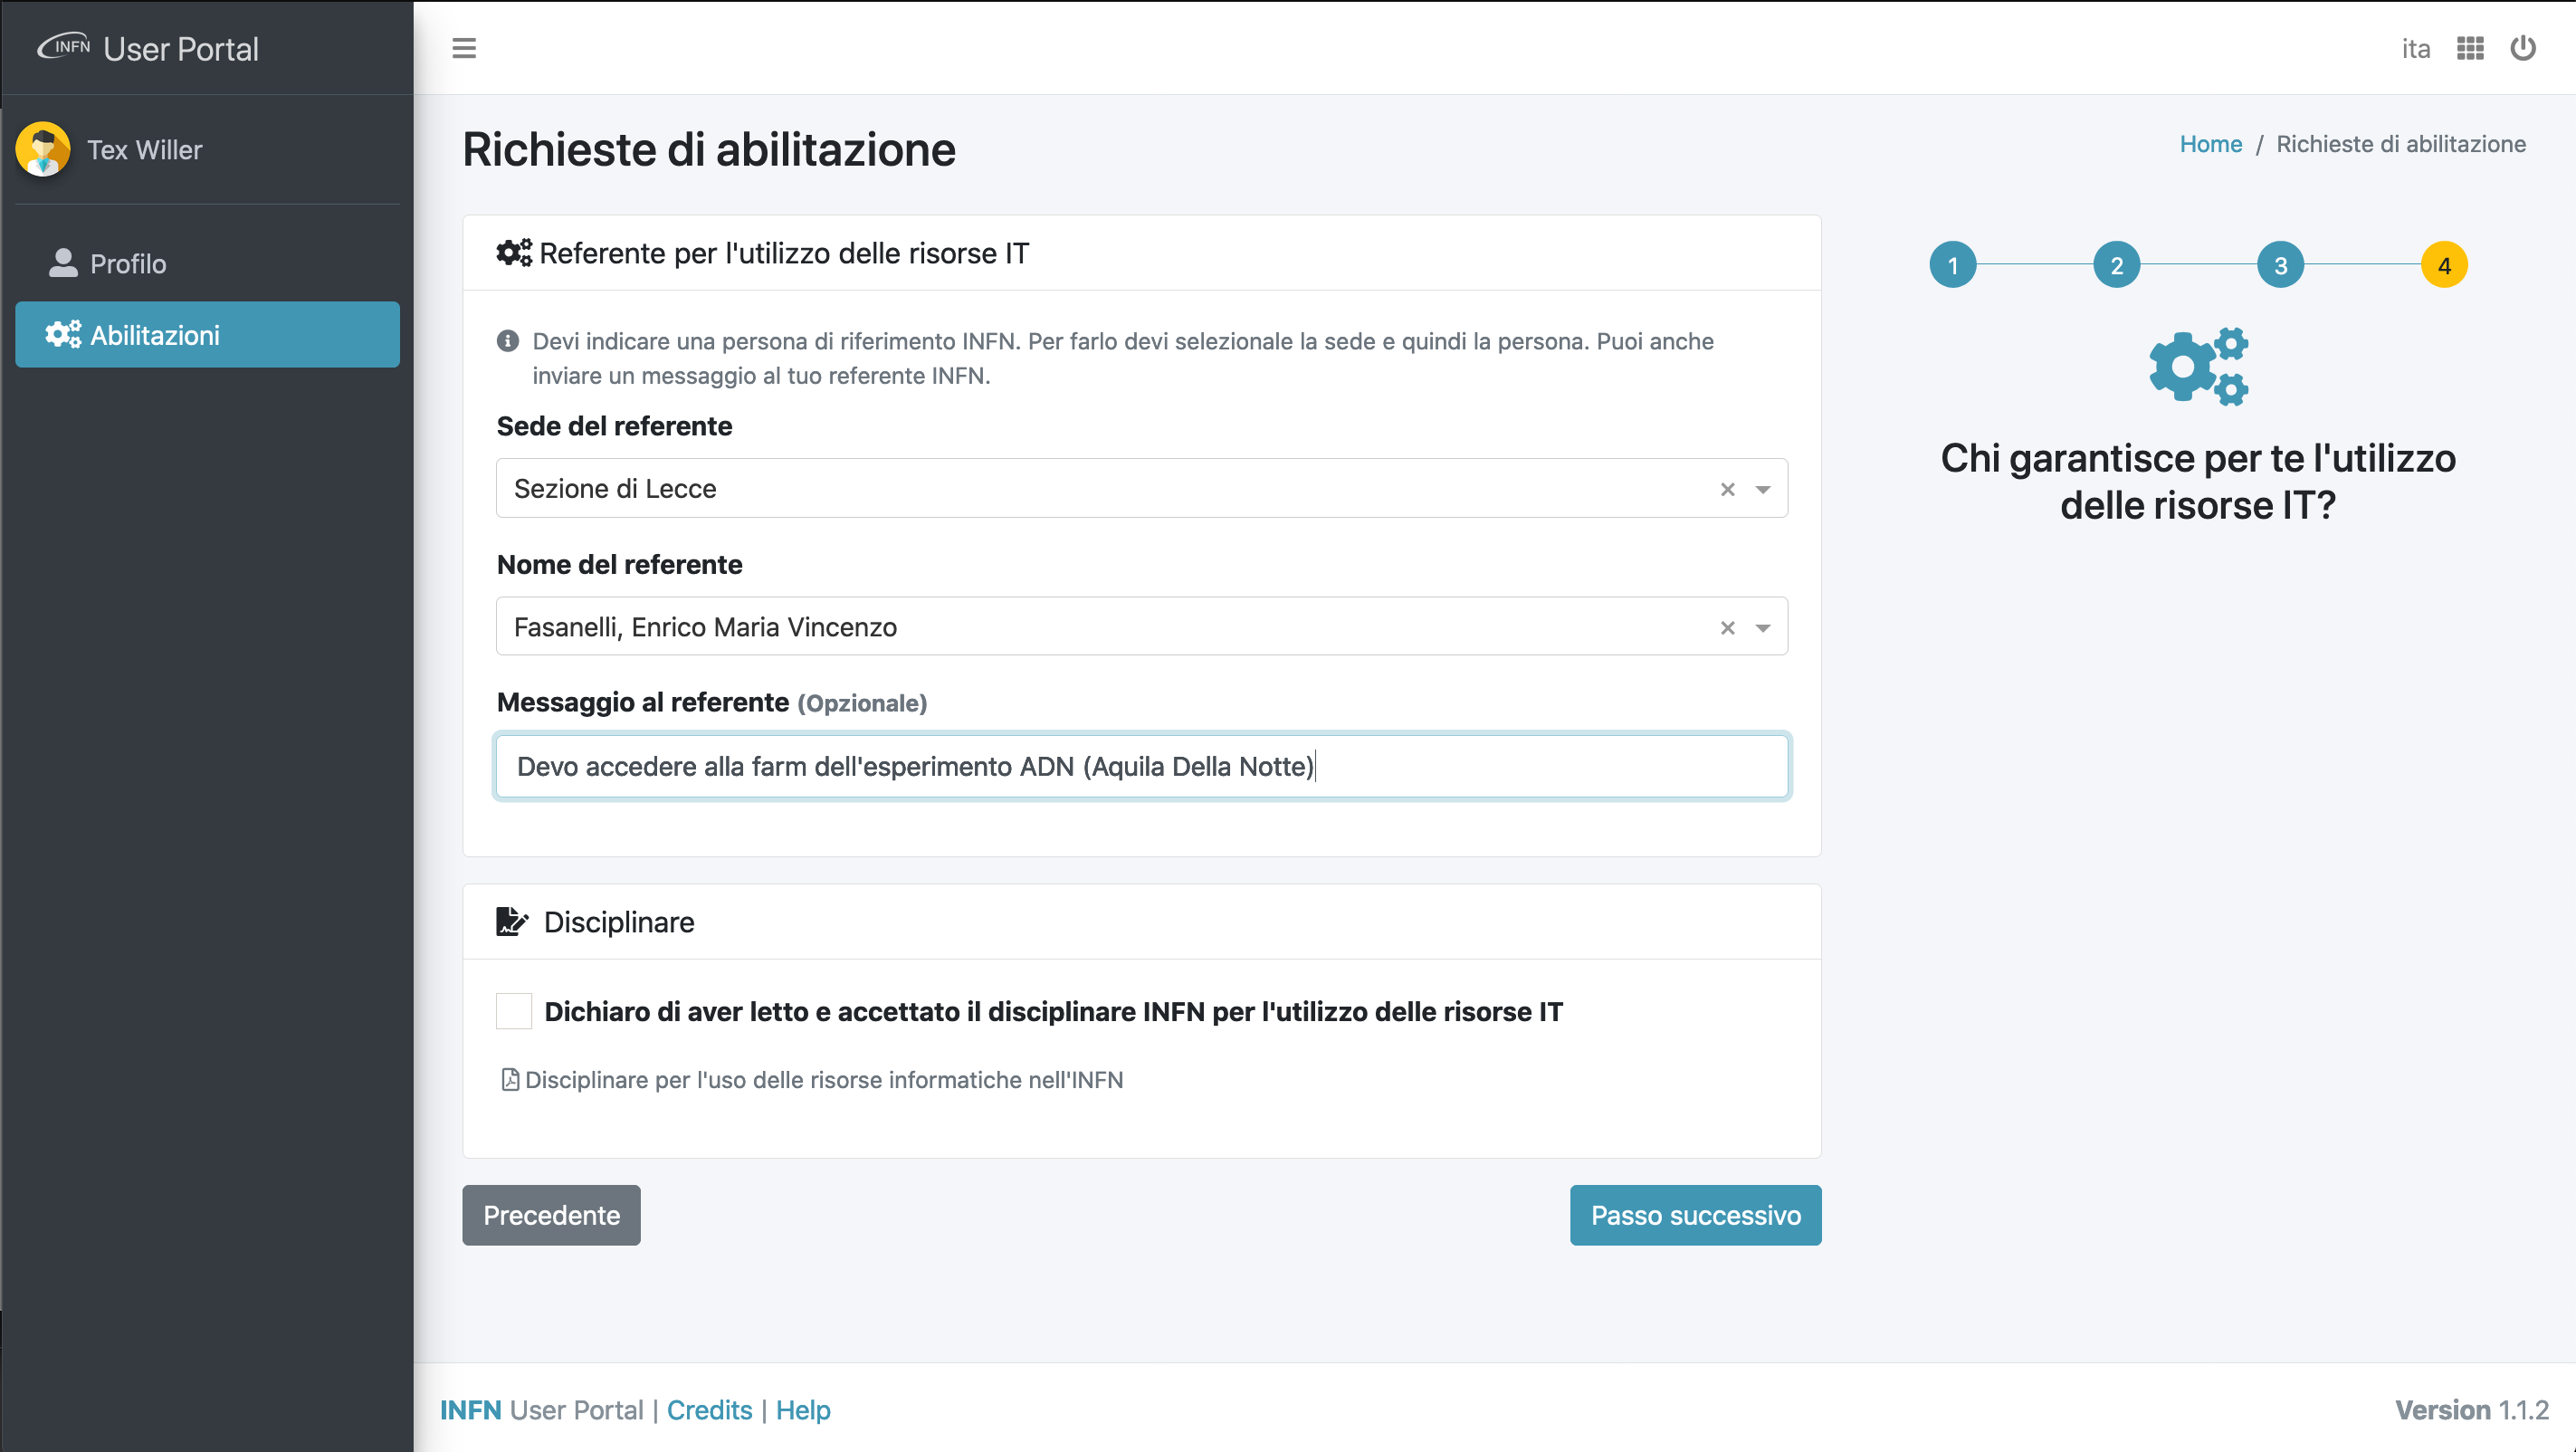Screen dimensions: 2576x1452
Task: Click the hamburger menu icon top-left
Action: coord(465,48)
